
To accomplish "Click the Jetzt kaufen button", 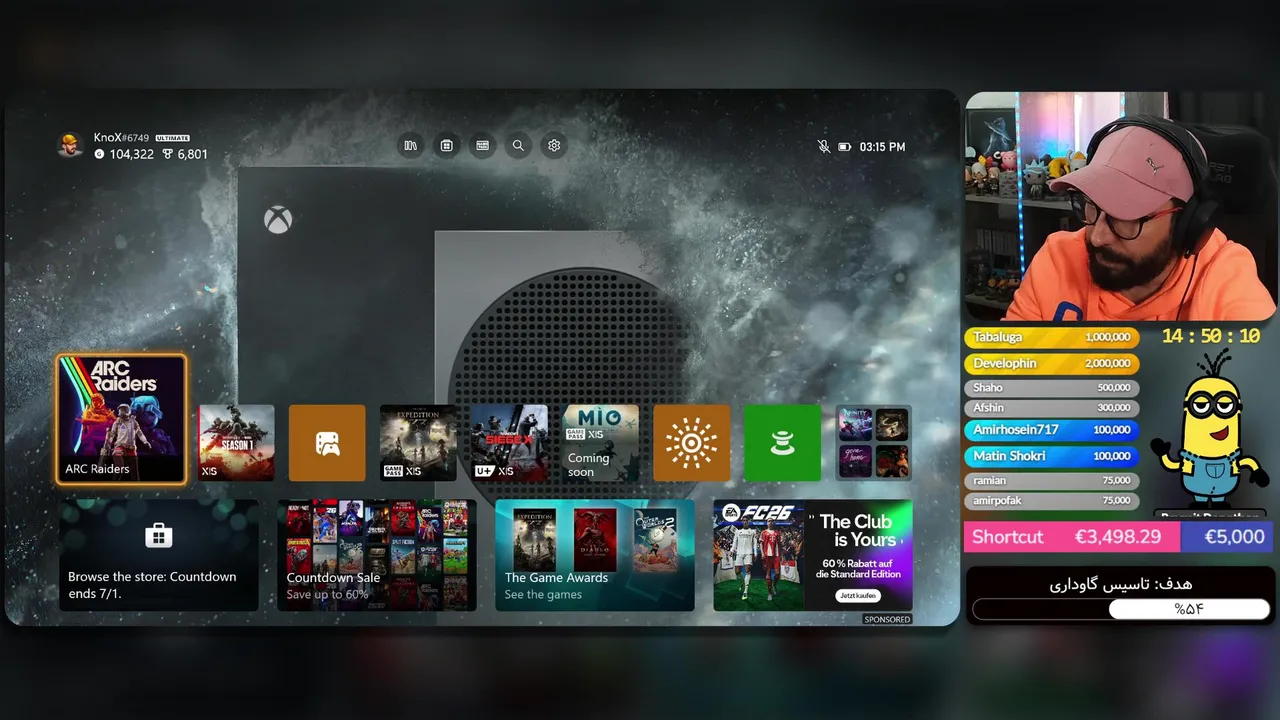I will 857,596.
